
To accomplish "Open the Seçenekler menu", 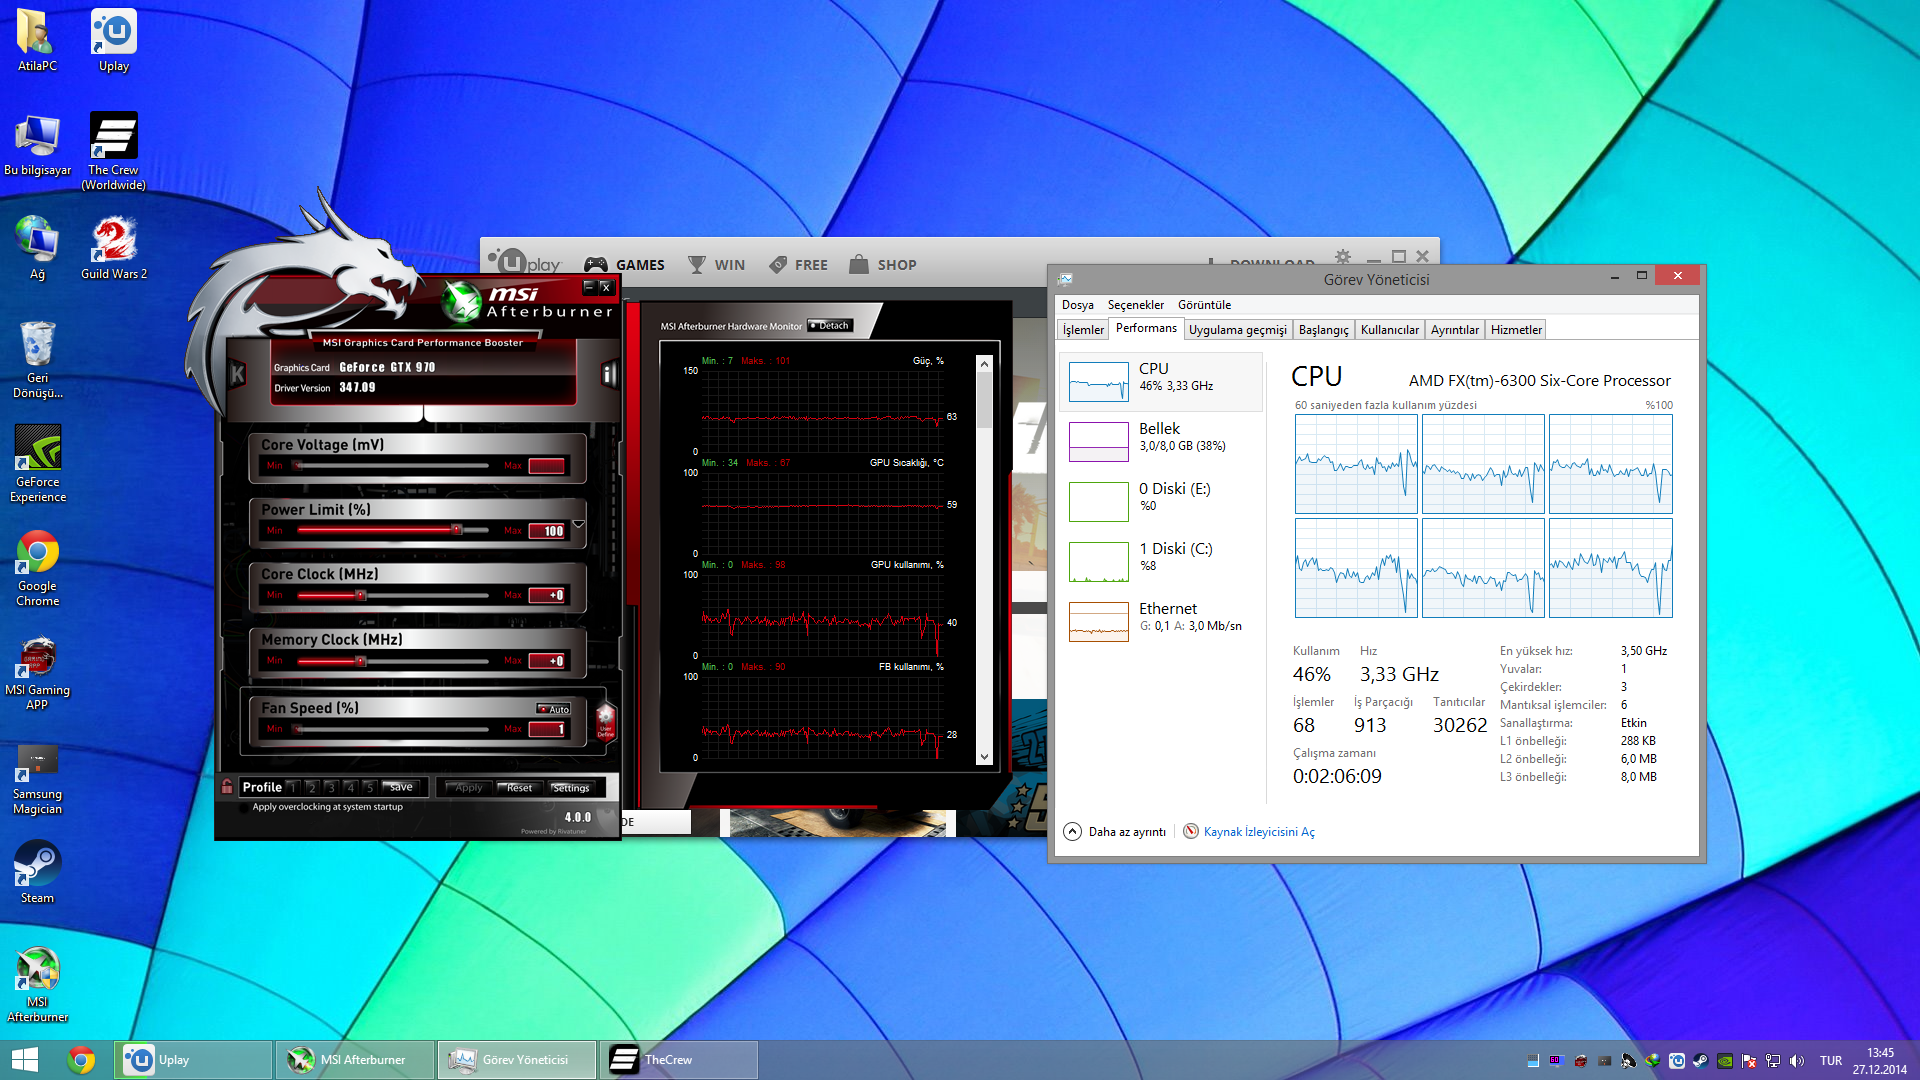I will click(1135, 305).
